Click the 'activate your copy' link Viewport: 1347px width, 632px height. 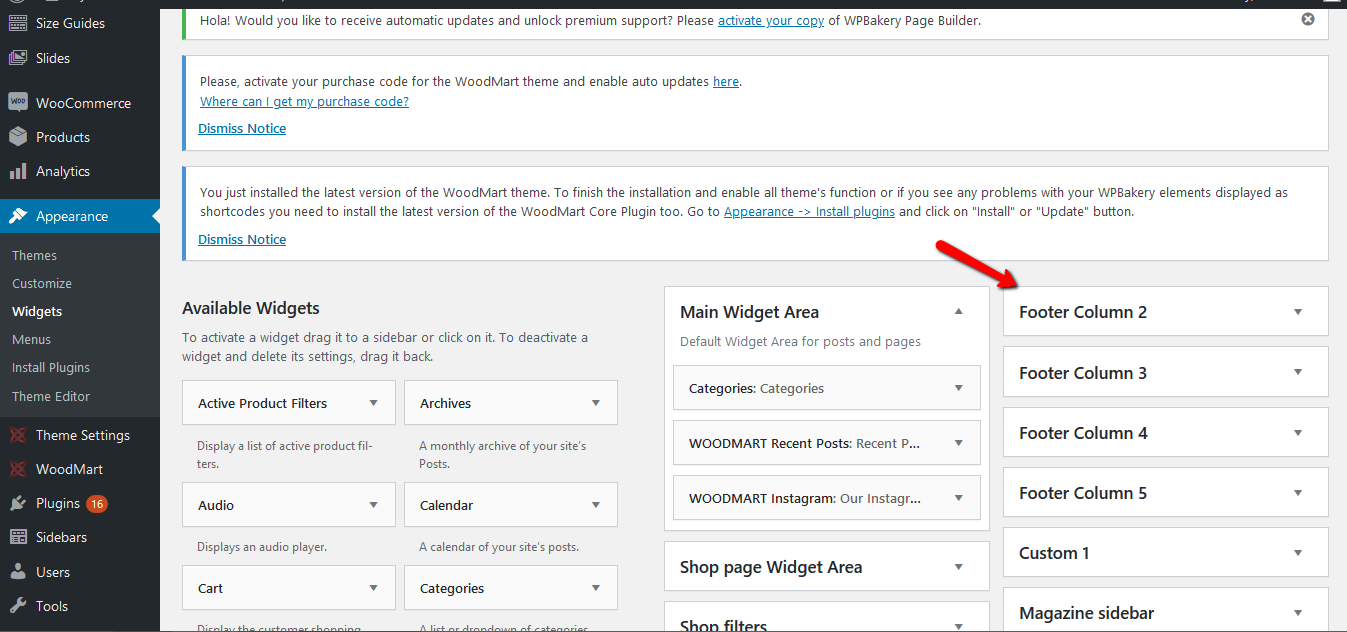(x=771, y=20)
